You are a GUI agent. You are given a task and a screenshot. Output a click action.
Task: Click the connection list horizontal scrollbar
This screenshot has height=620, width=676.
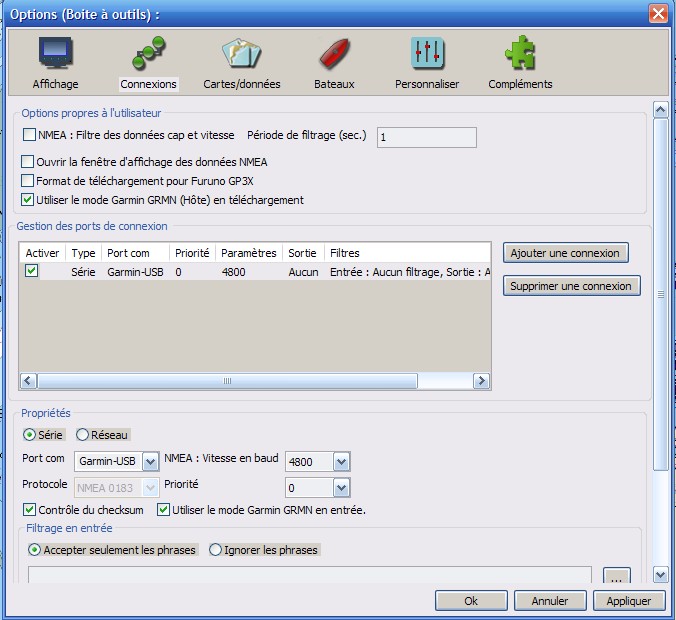click(x=255, y=381)
